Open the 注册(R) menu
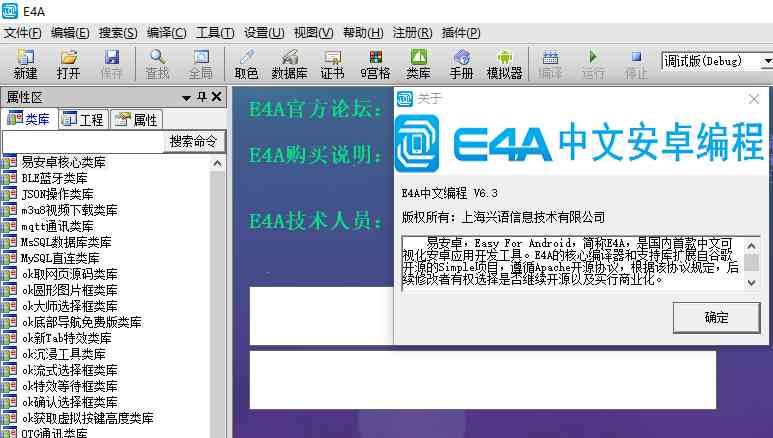The width and height of the screenshot is (773, 438). 413,33
